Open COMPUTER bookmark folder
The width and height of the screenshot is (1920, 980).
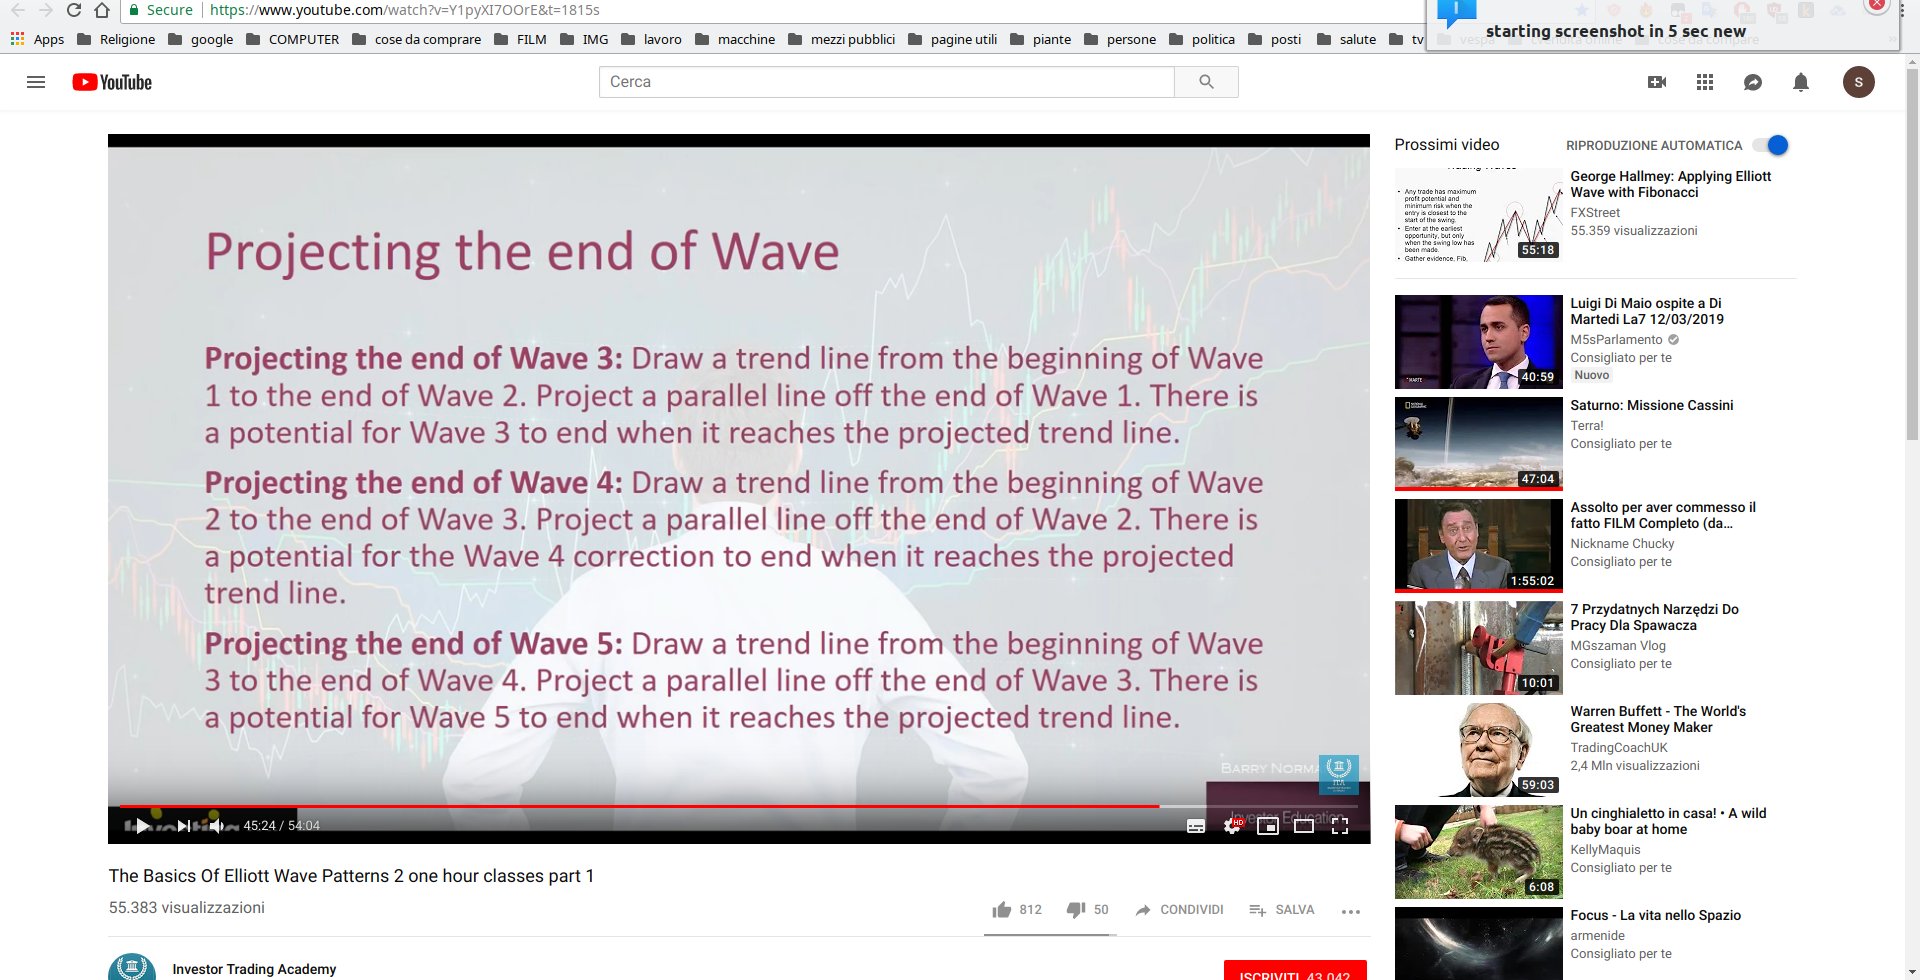point(292,39)
